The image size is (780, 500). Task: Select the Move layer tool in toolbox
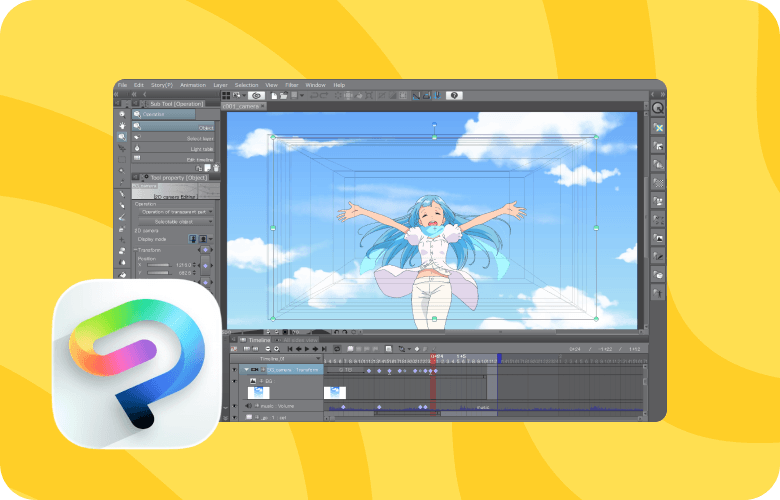pyautogui.click(x=122, y=148)
